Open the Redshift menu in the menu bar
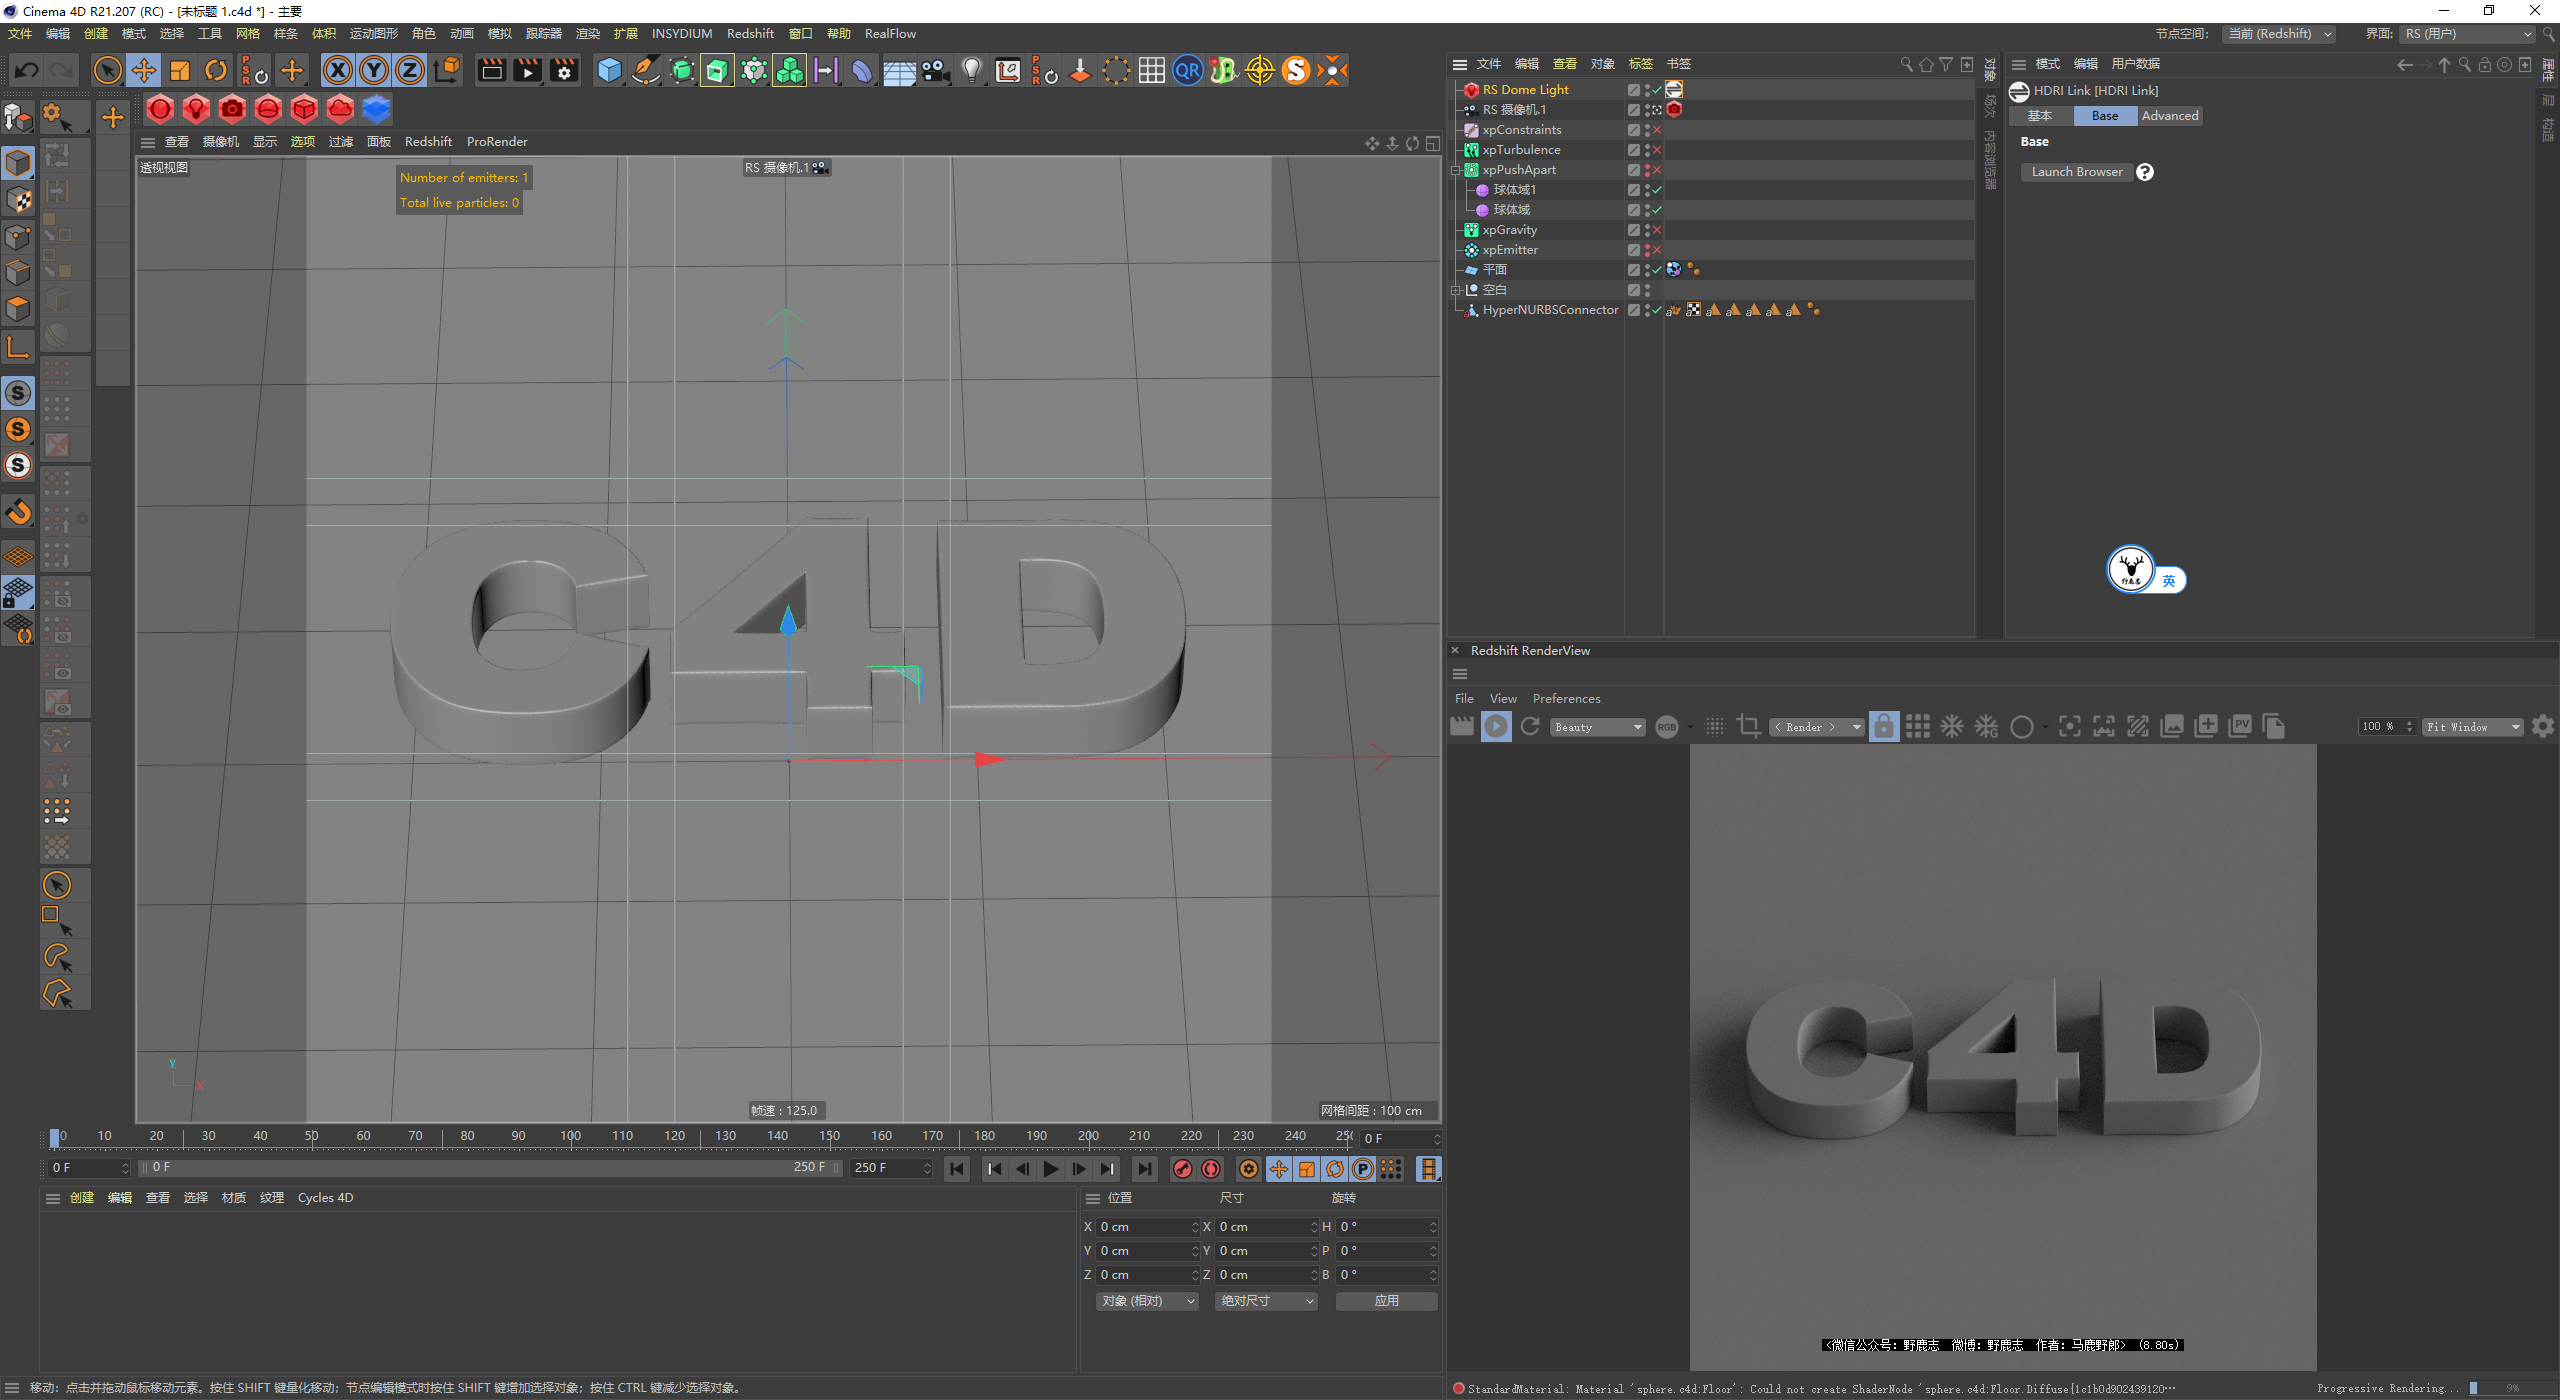This screenshot has width=2560, height=1400. 750,34
